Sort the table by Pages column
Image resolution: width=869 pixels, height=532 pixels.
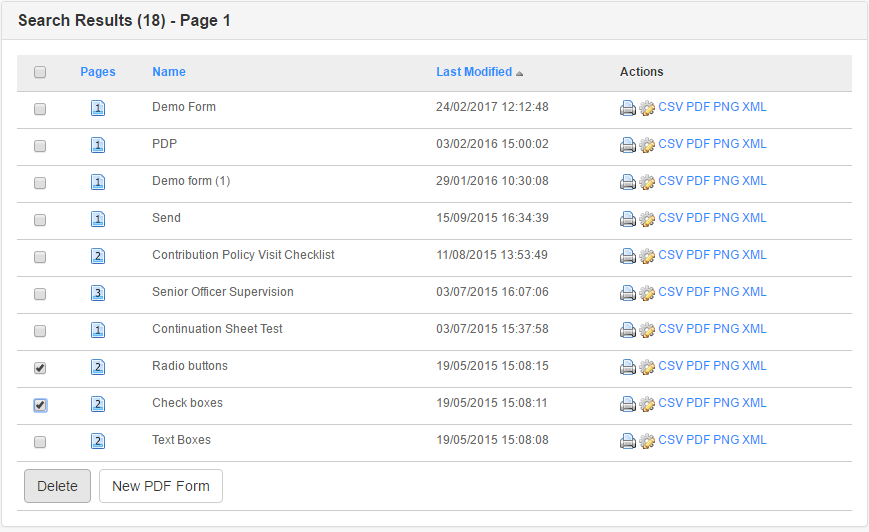pos(98,72)
